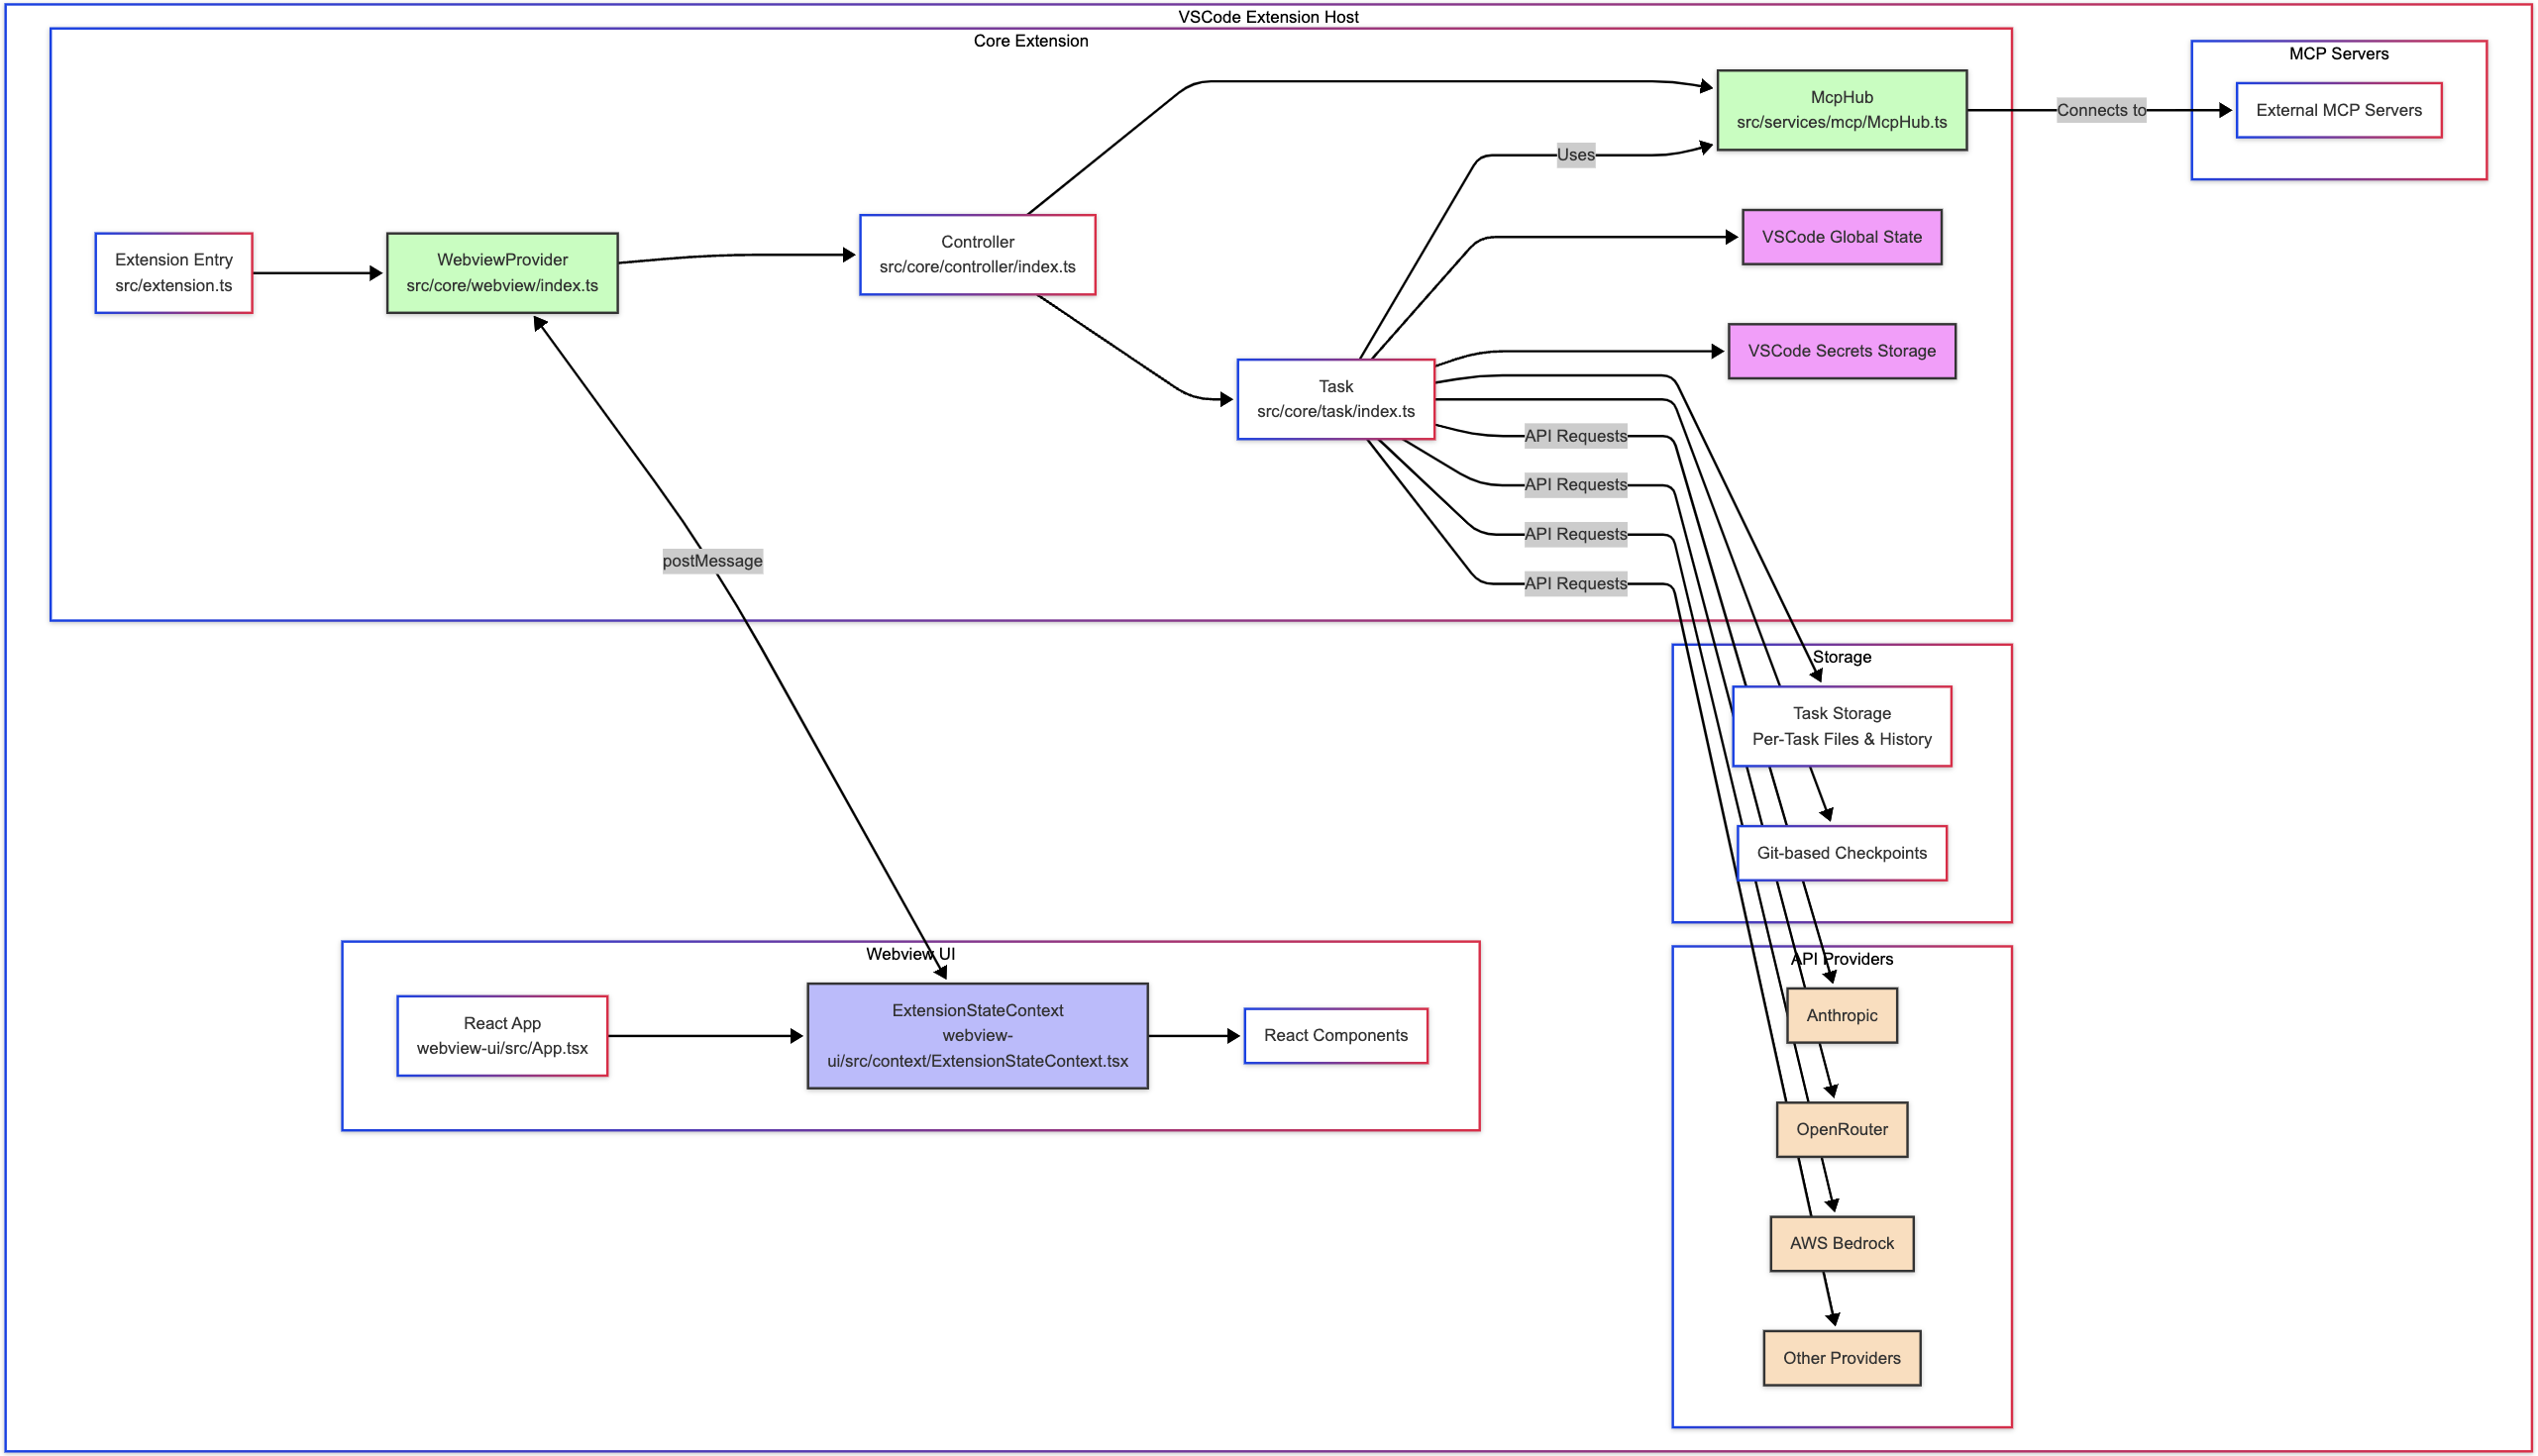Click the React App node
2538x1456 pixels.
(x=502, y=1036)
